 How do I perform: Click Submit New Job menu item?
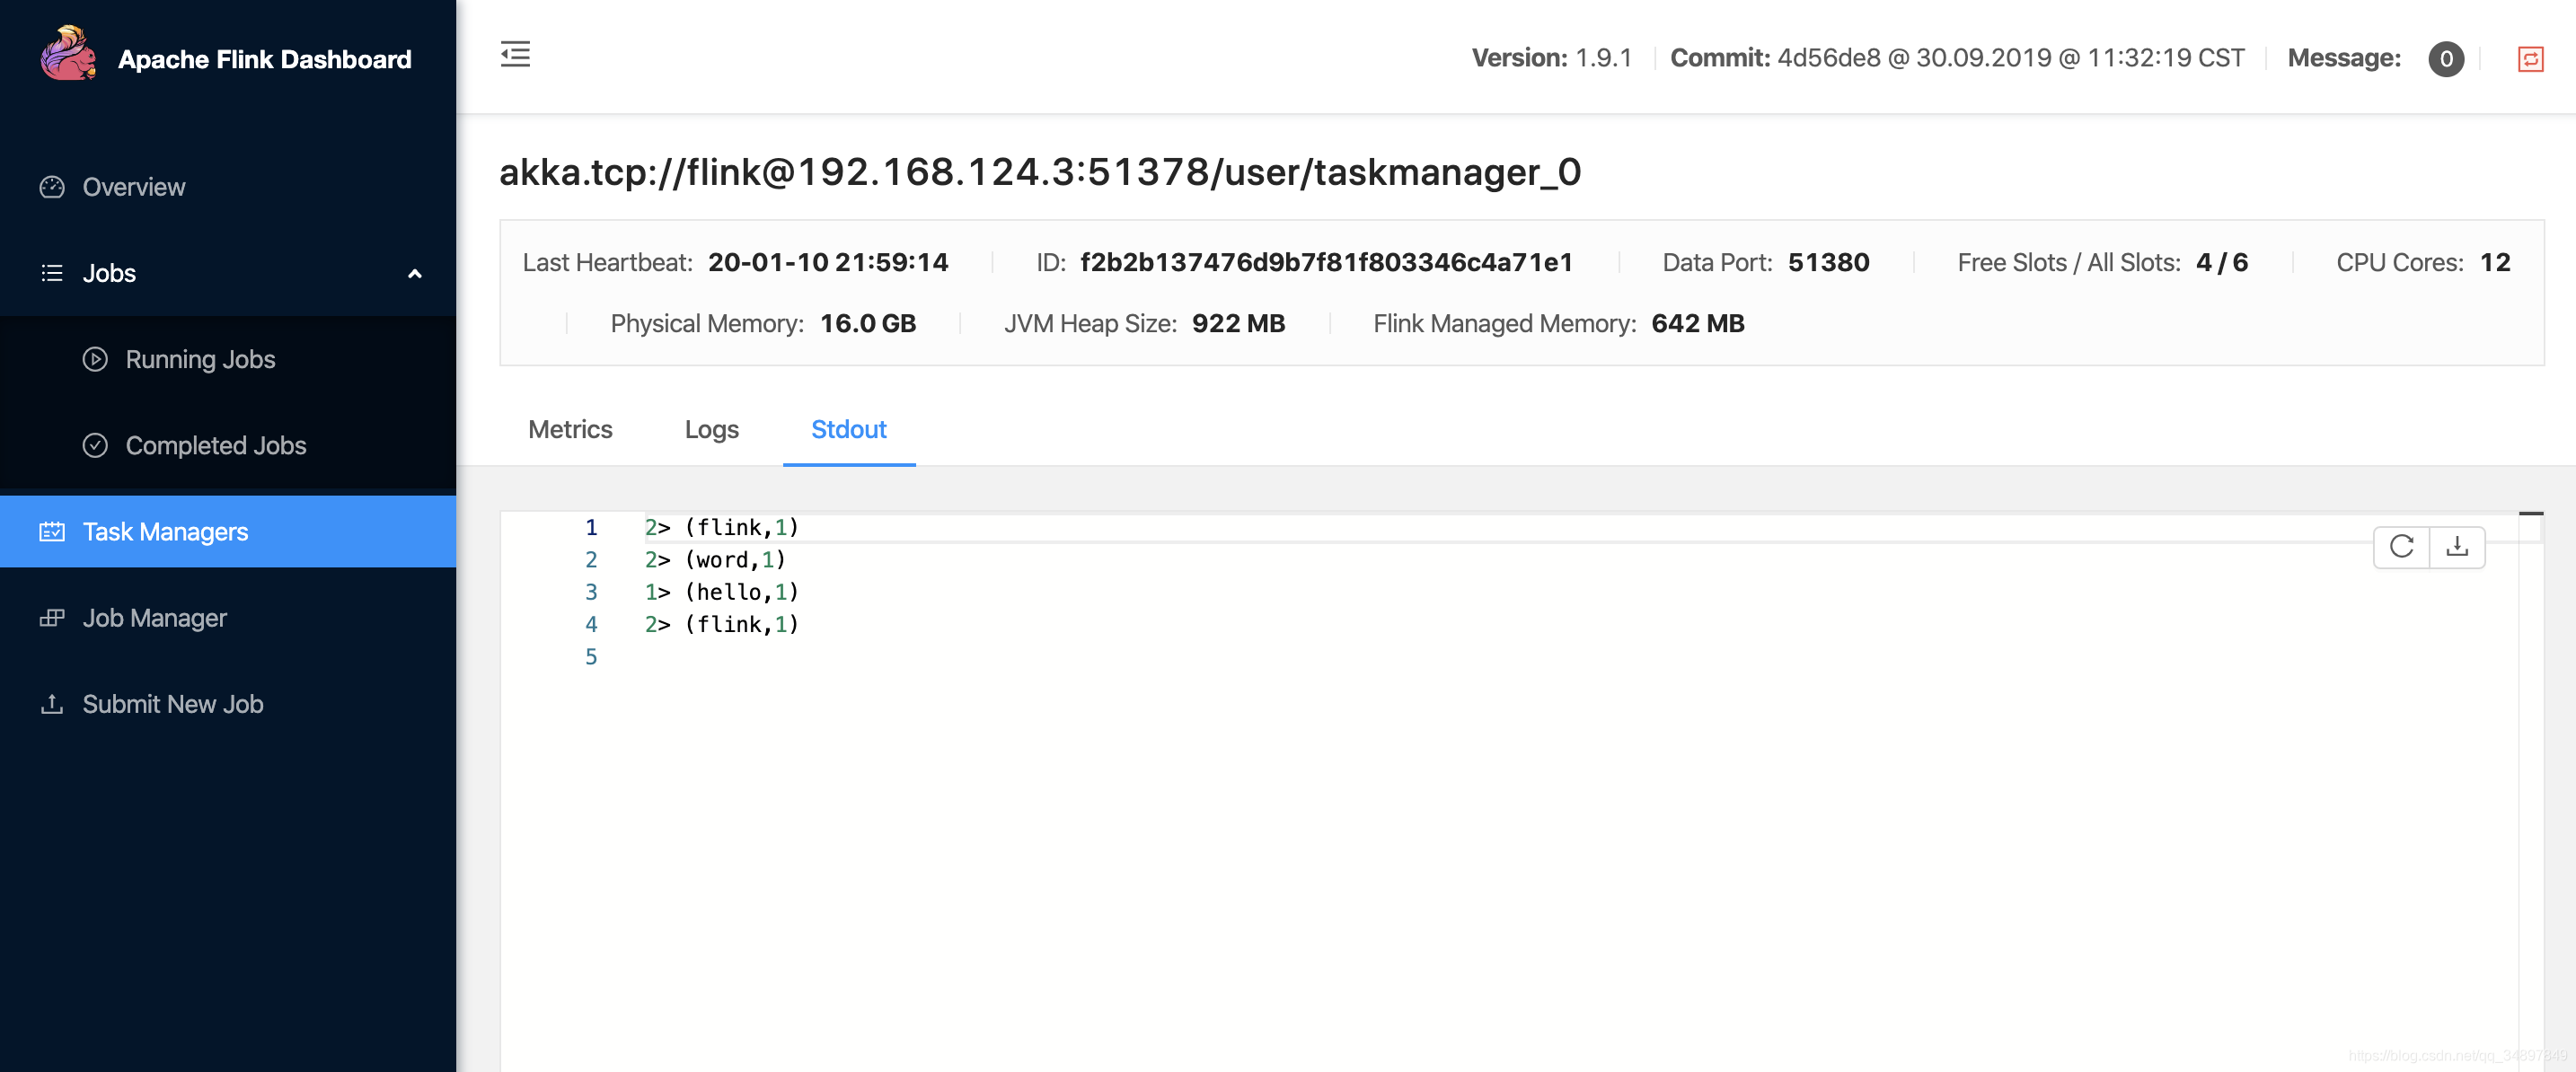pos(171,703)
